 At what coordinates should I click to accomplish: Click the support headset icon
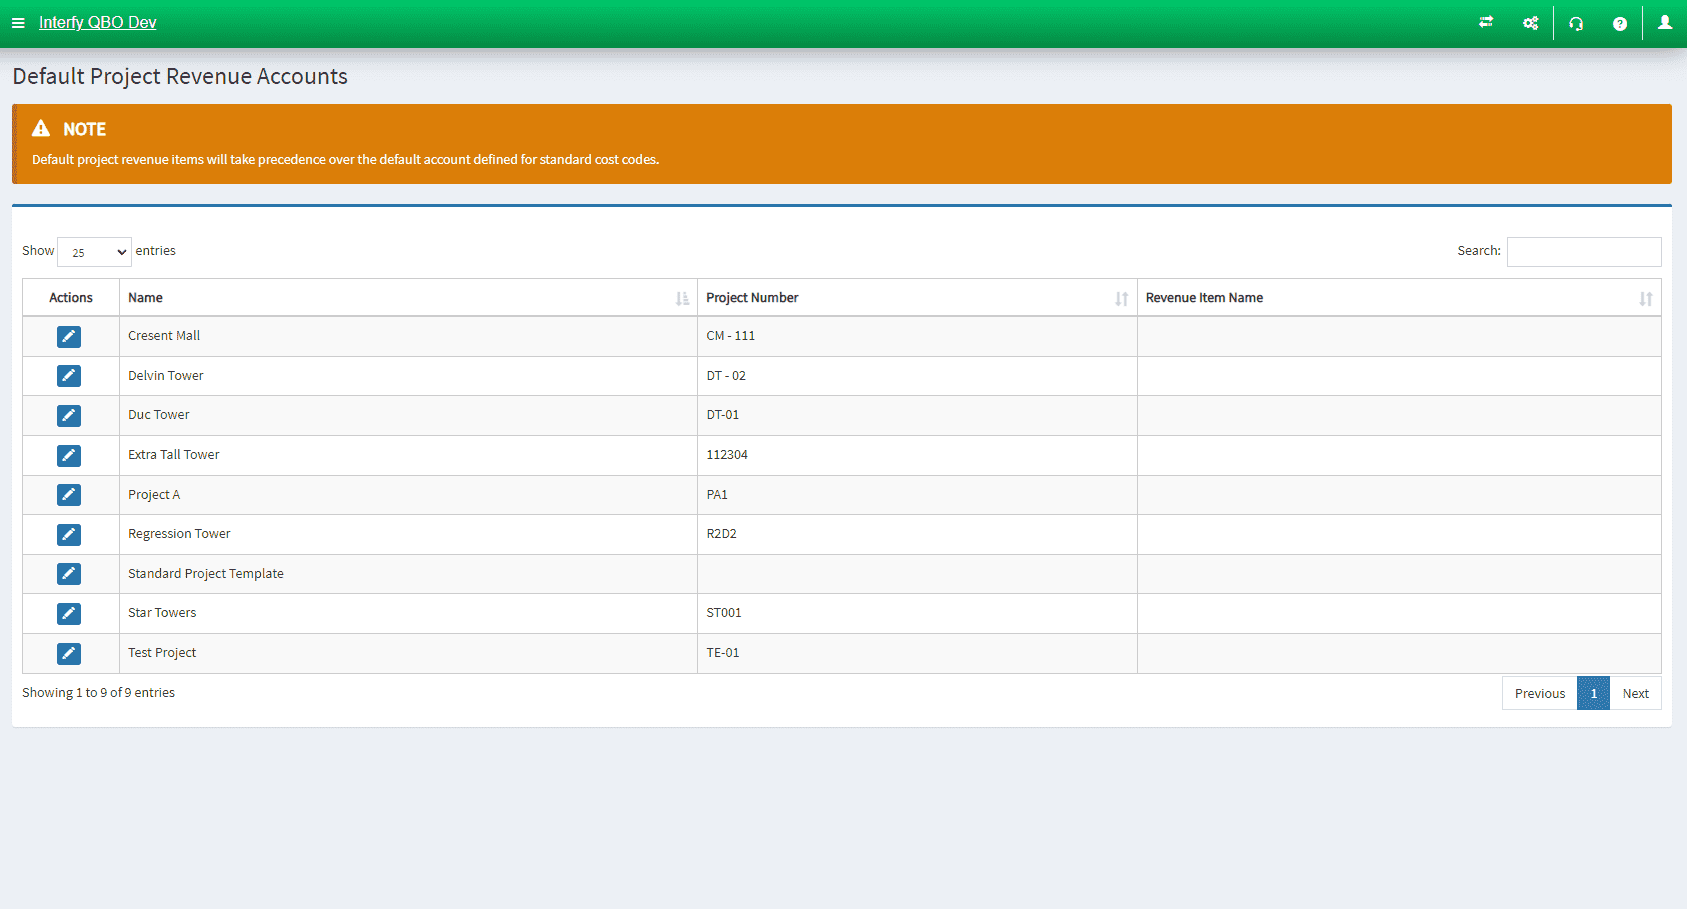click(1576, 23)
